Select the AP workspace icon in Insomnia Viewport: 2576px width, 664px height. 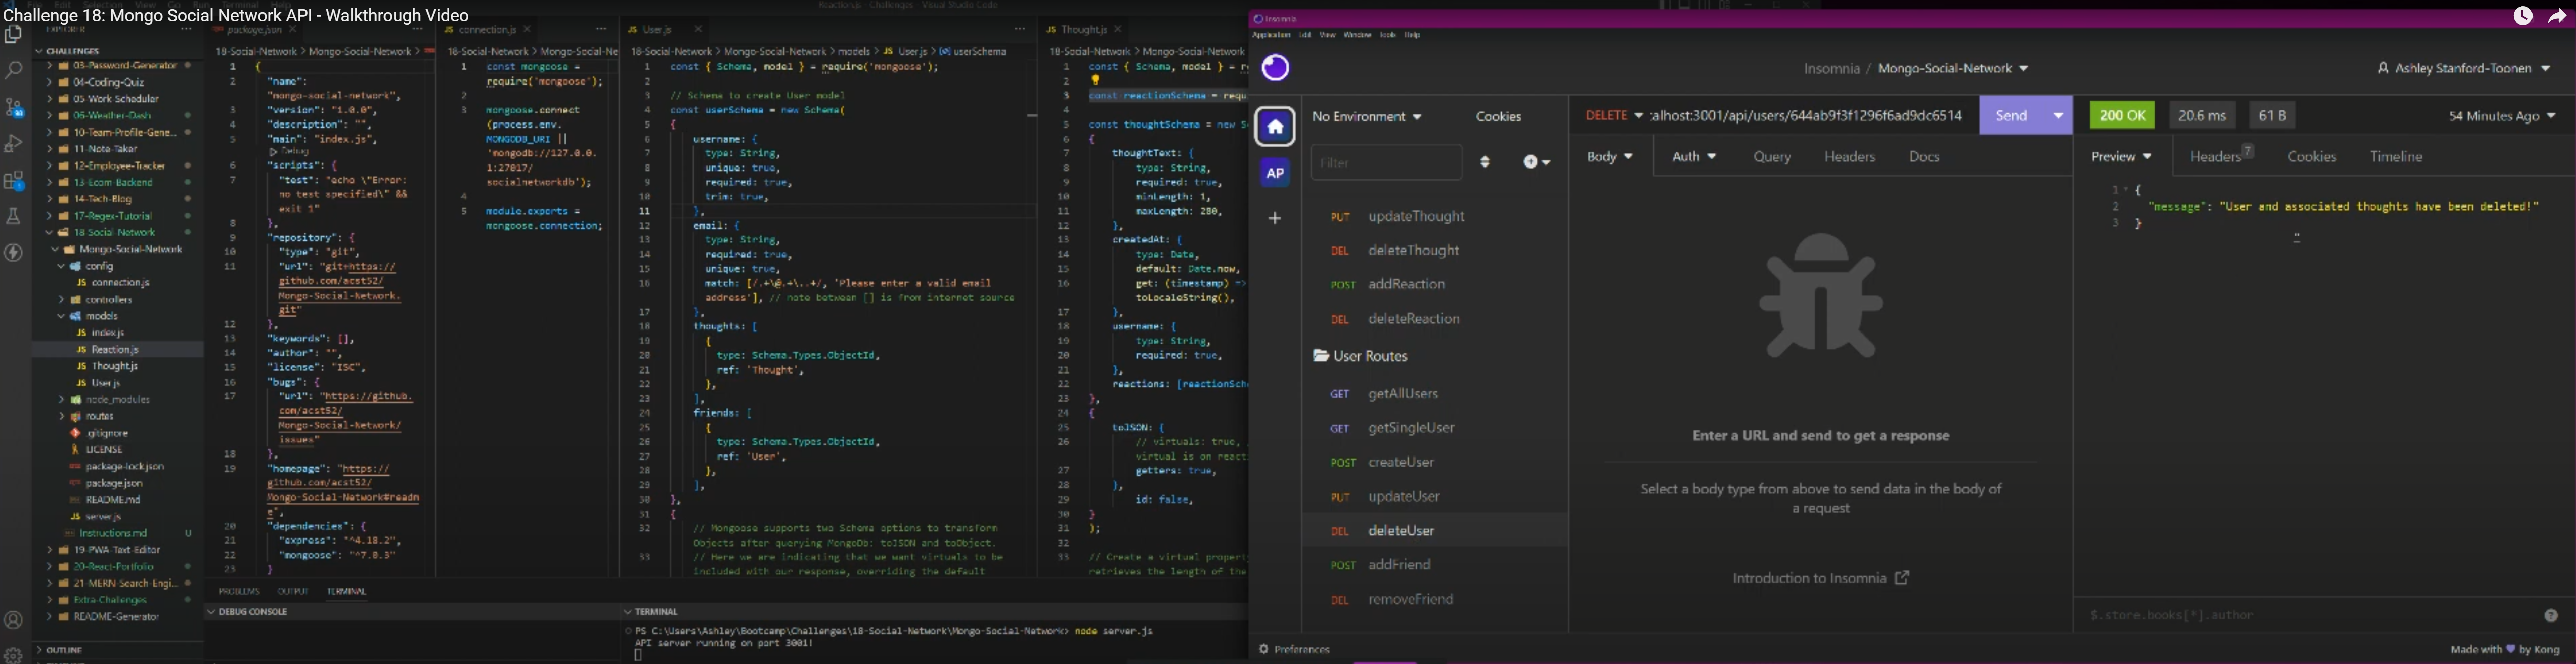tap(1275, 173)
